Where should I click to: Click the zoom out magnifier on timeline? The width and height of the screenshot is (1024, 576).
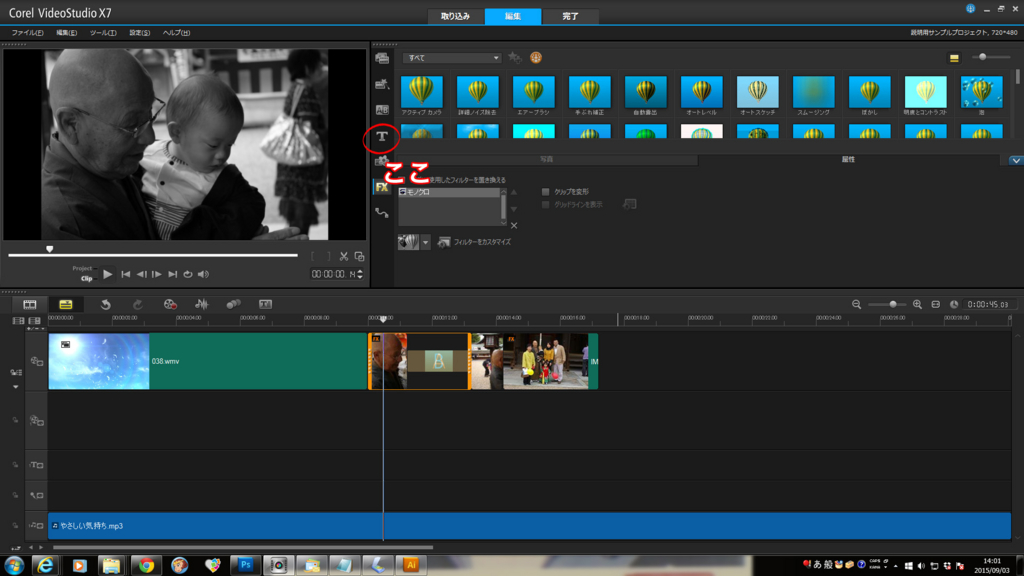856,304
